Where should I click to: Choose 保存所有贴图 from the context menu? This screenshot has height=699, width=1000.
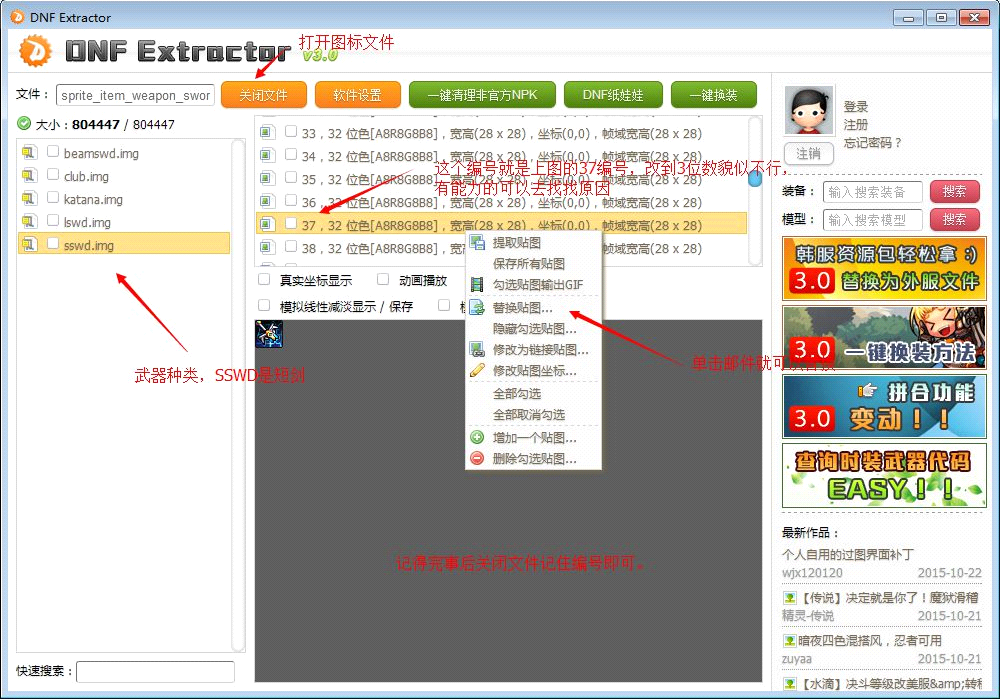point(530,264)
